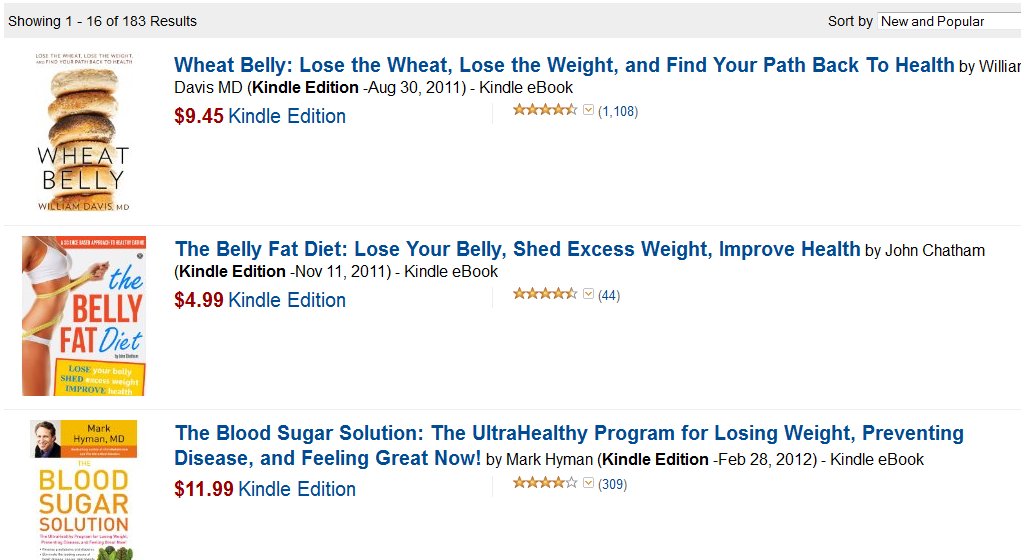Select $9.45 Kindle Edition link

click(287, 116)
